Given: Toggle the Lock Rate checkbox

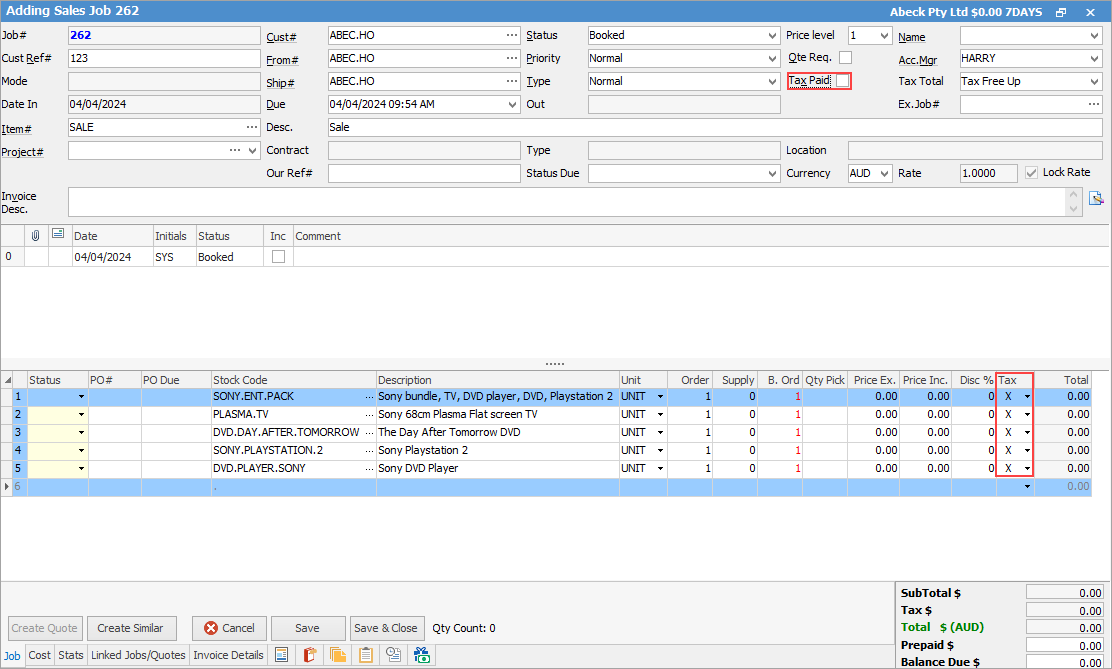Looking at the screenshot, I should point(1032,173).
